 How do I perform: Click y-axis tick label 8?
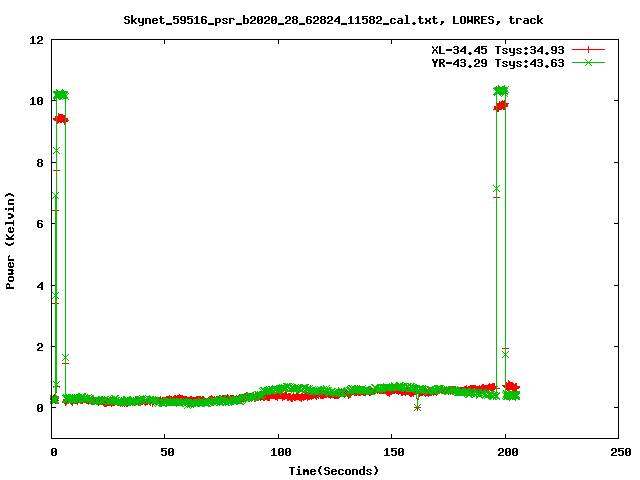tap(40, 163)
